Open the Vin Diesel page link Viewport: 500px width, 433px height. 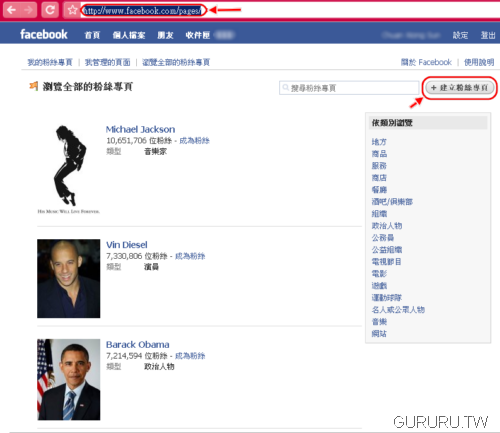pos(127,245)
